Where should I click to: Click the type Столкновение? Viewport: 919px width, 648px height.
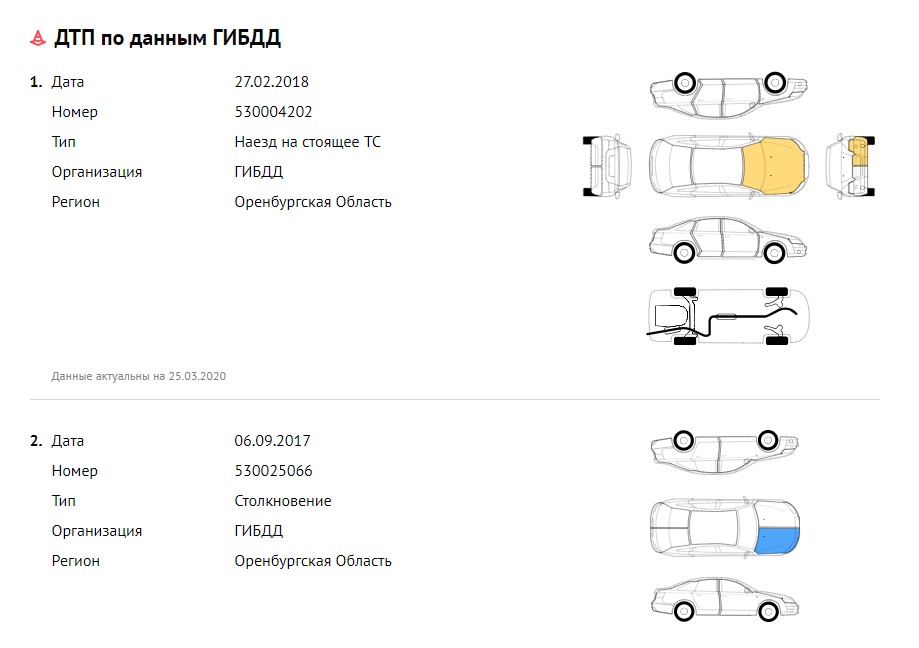pos(283,501)
